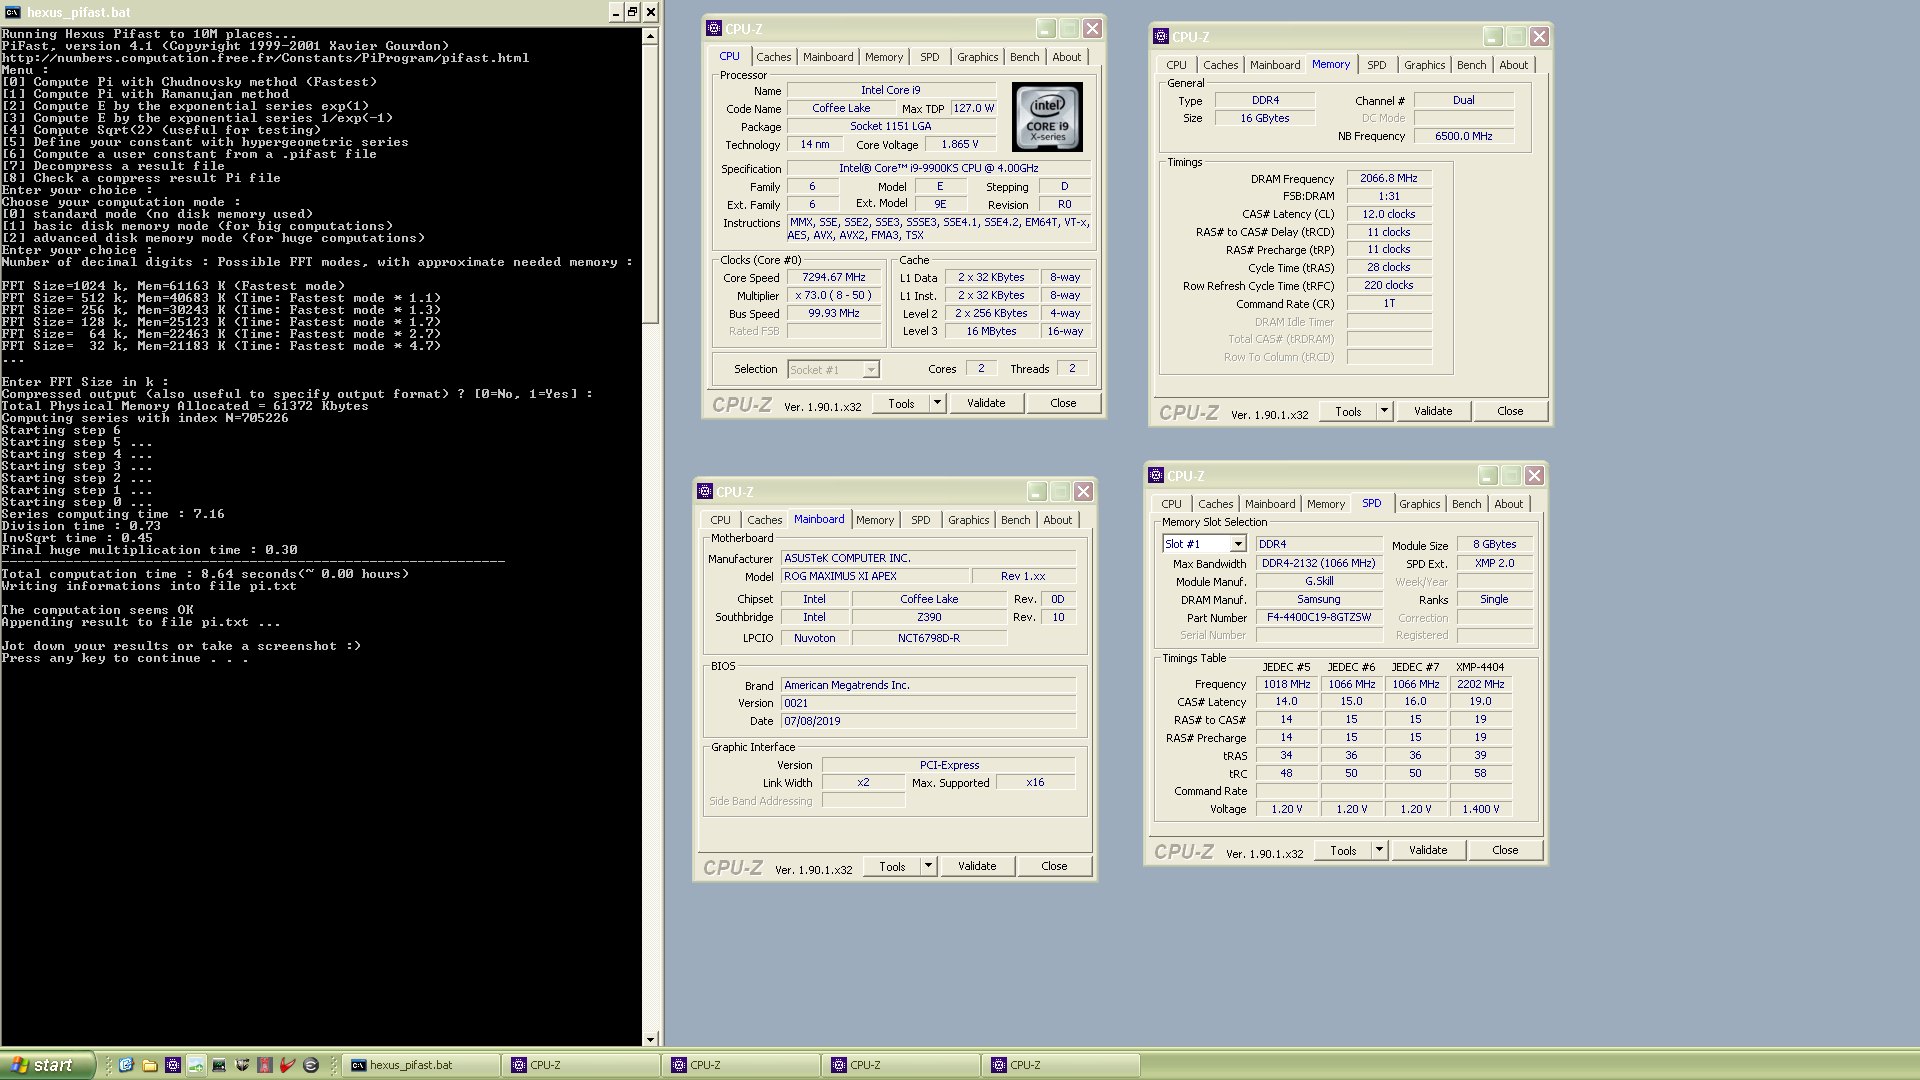Click the console icon in hexus_pifast.bat title bar

pyautogui.click(x=13, y=12)
